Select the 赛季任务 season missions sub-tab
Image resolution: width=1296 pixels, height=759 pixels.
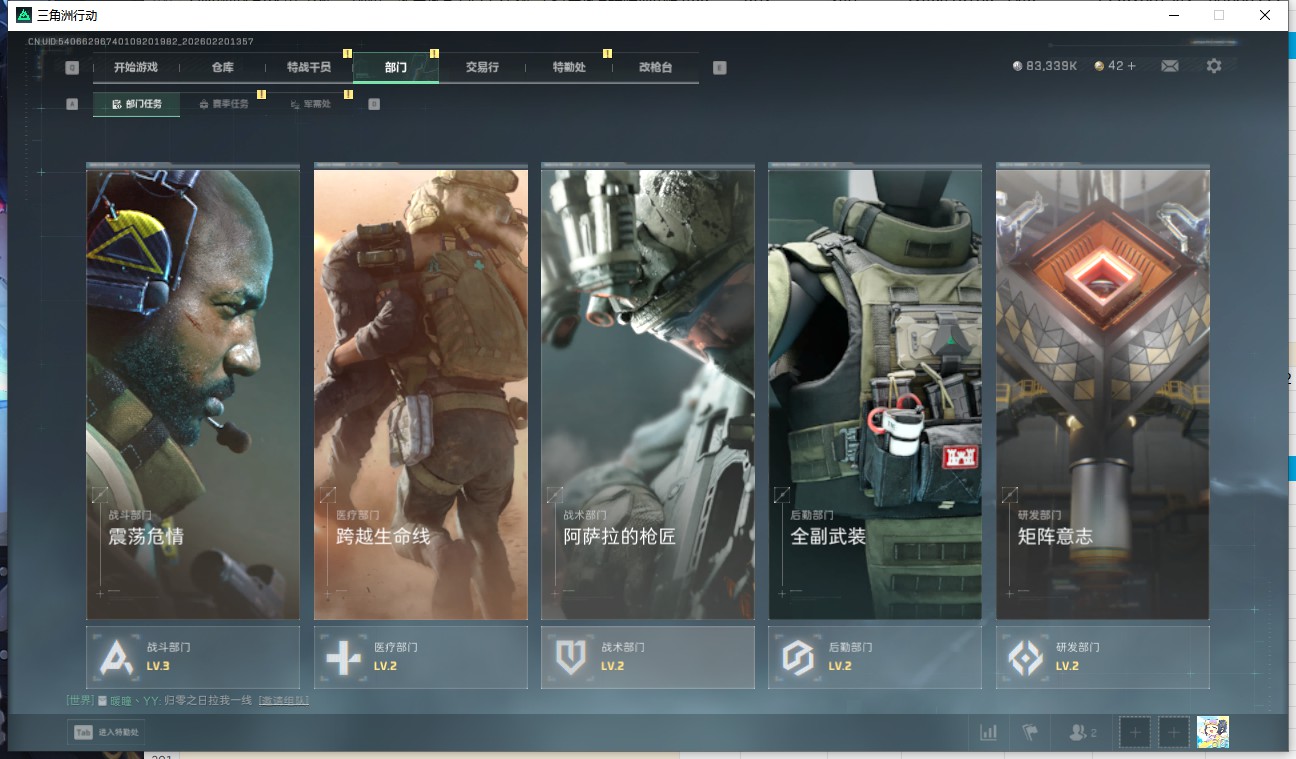[x=224, y=104]
